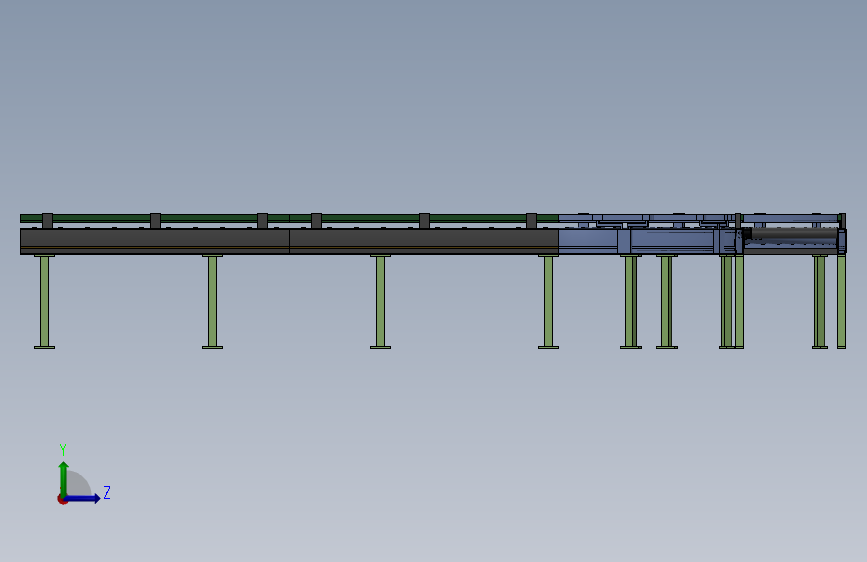This screenshot has height=562, width=867.
Task: Click the "Y" label on the orientation triad
Action: coord(63,450)
